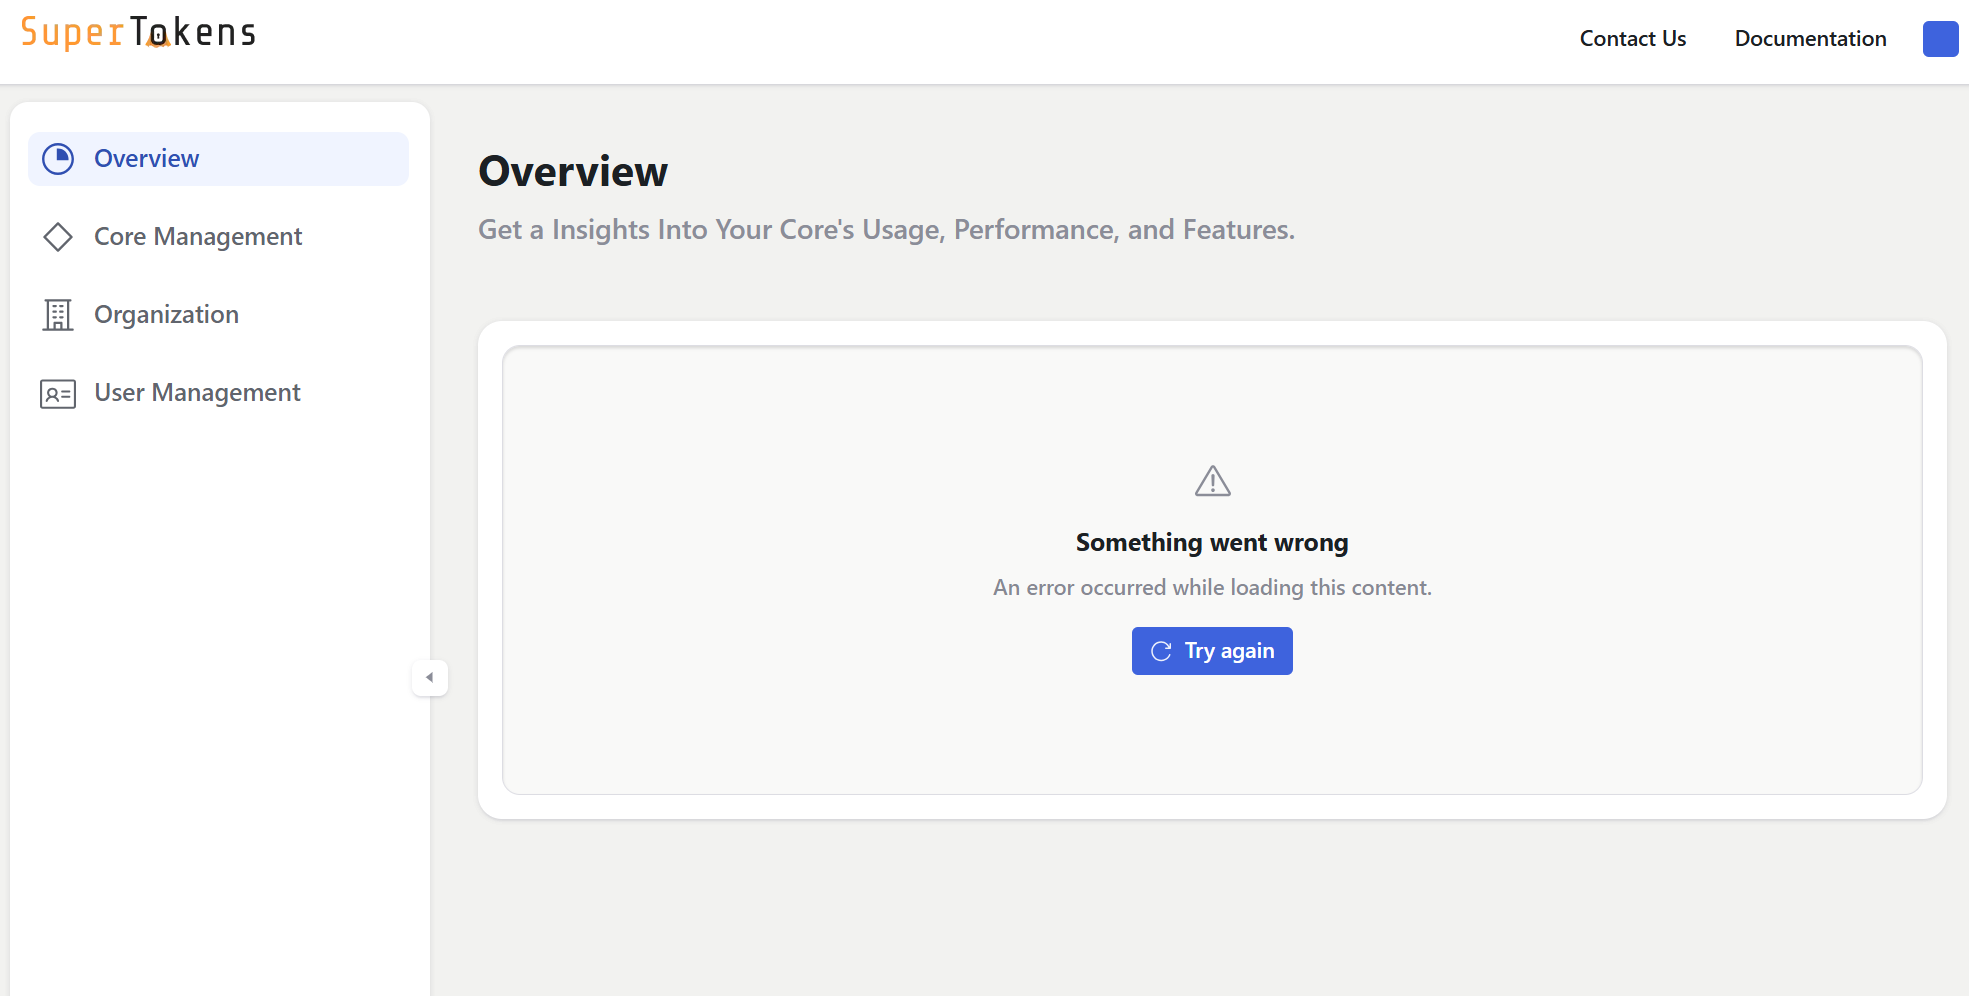
Task: Click the User Management ID card icon
Action: pyautogui.click(x=58, y=394)
